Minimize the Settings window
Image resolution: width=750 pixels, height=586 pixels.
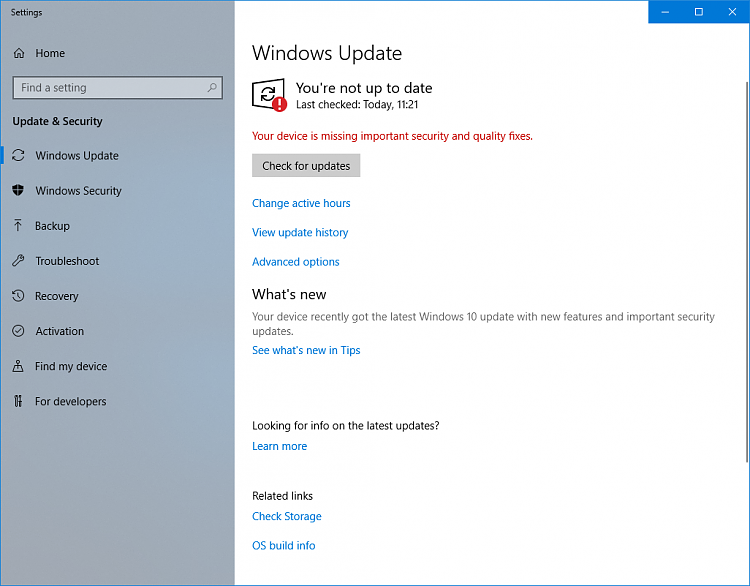[x=665, y=12]
